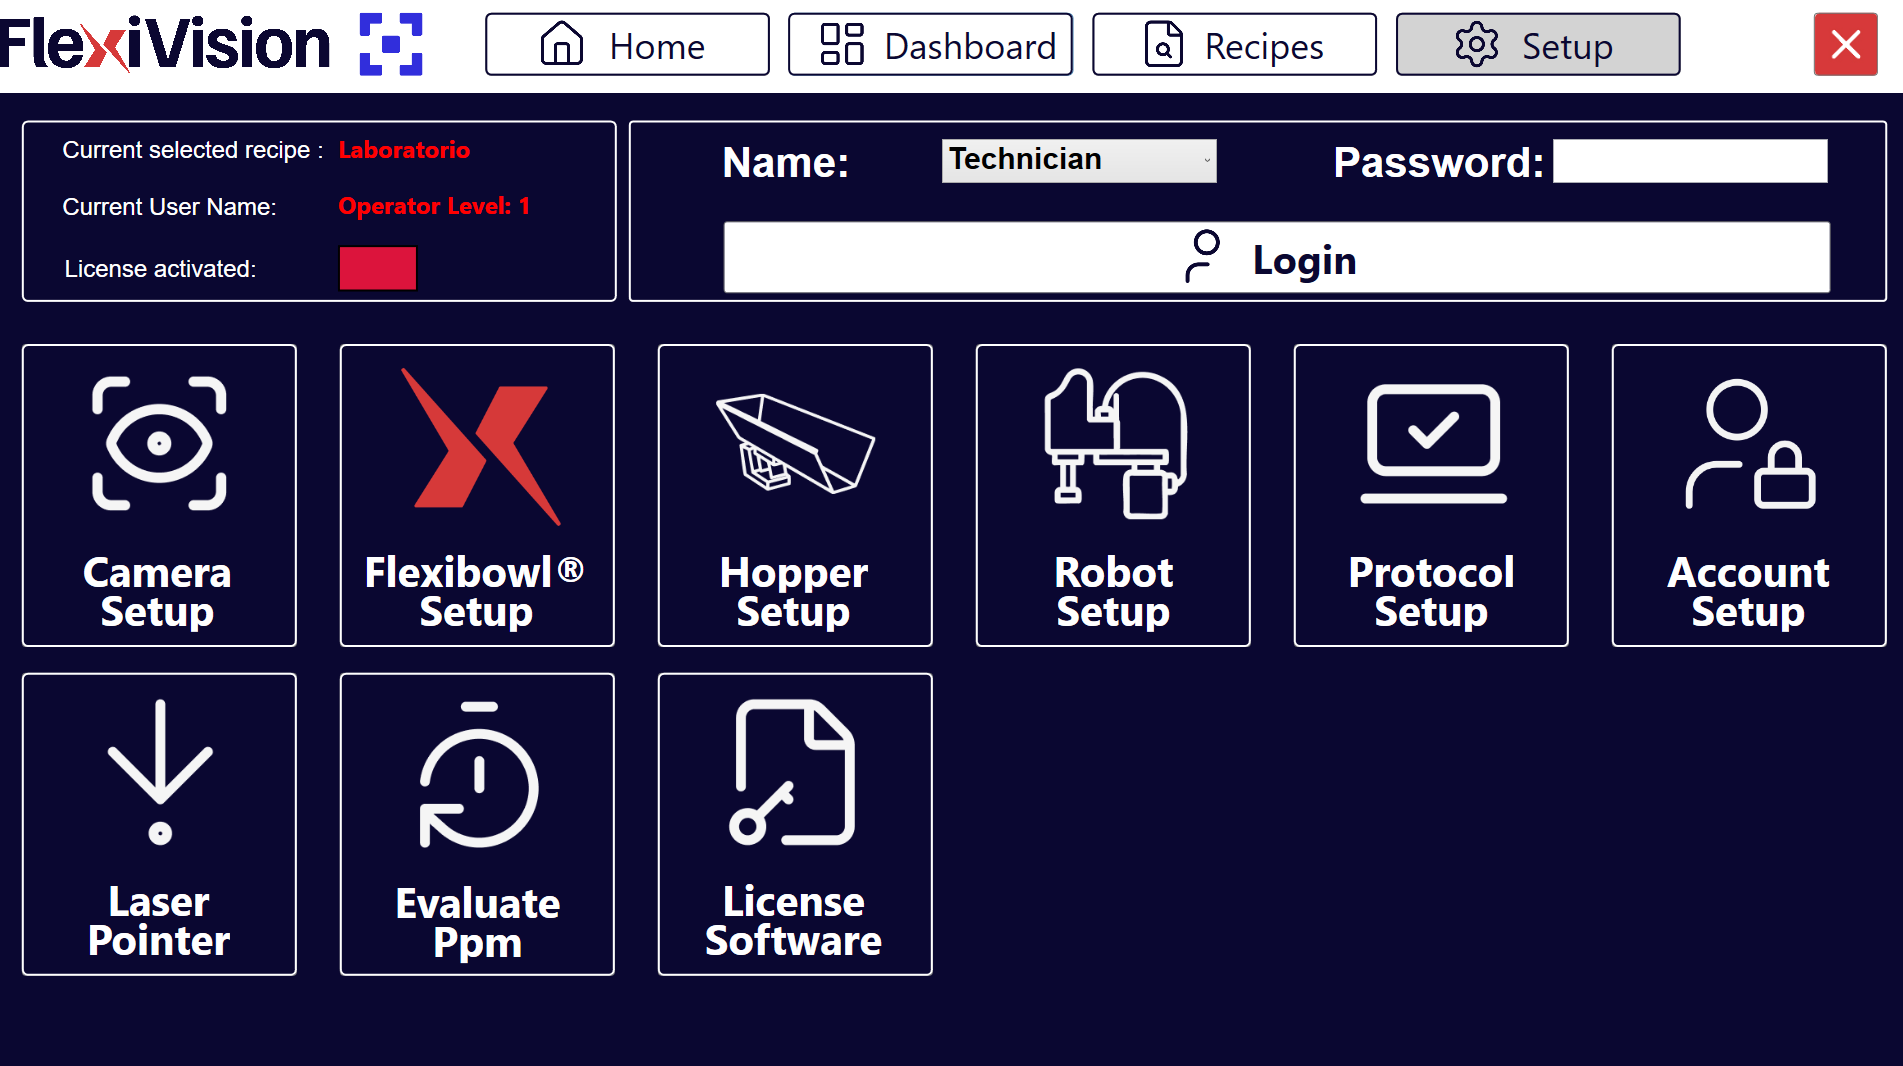Open Account Setup tile

tap(1749, 496)
